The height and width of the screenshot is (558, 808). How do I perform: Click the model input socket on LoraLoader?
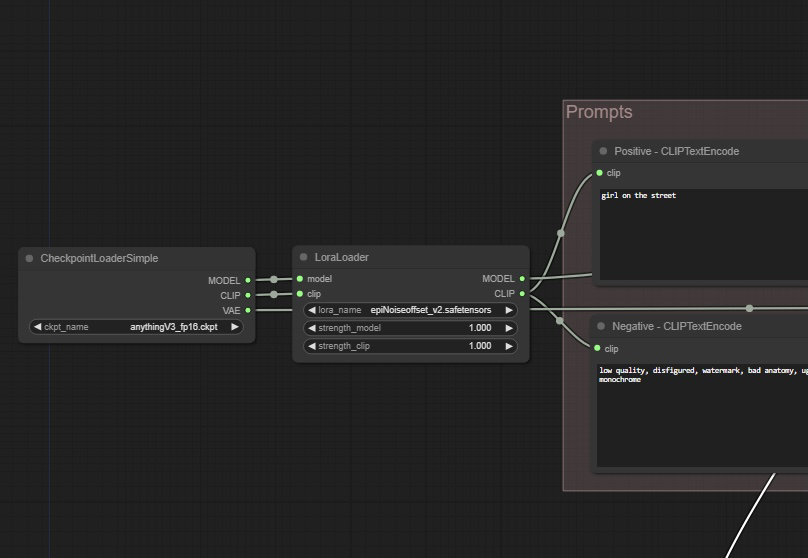click(x=300, y=279)
